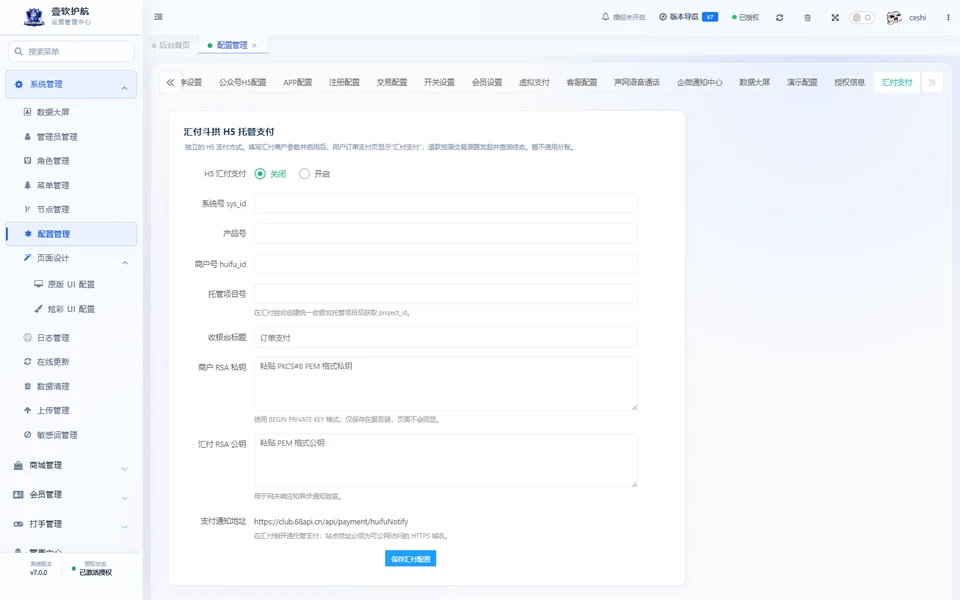
Task: Open 菜单管理 in sidebar
Action: coord(53,186)
